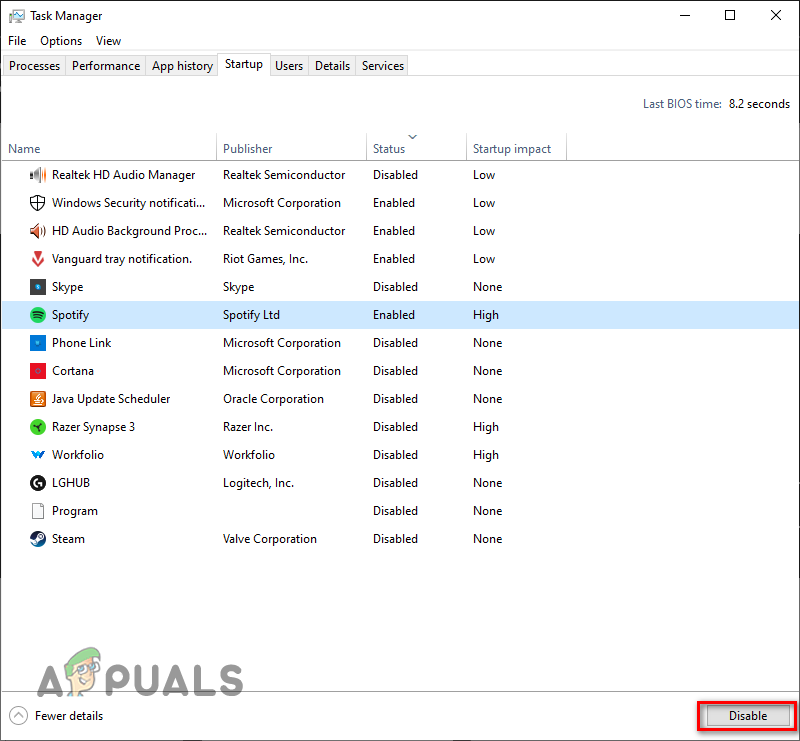Open the Services tab
This screenshot has width=800, height=741.
[381, 65]
